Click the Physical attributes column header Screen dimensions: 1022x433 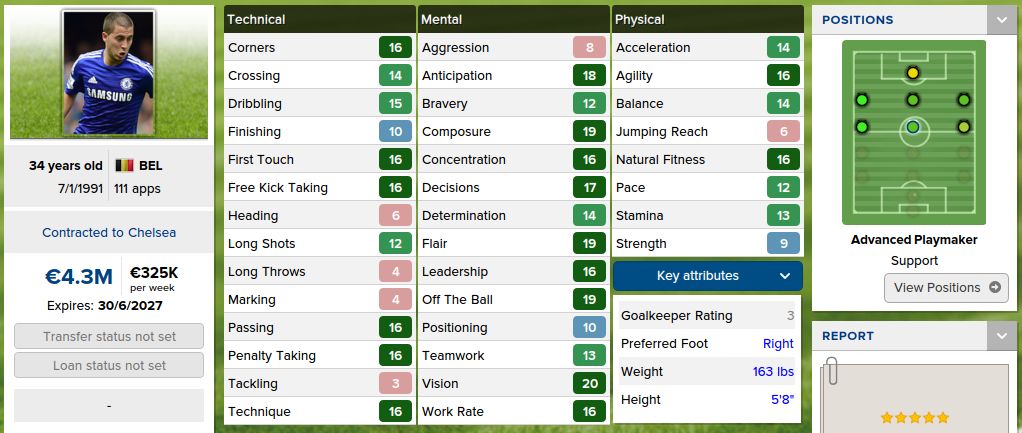tap(708, 19)
